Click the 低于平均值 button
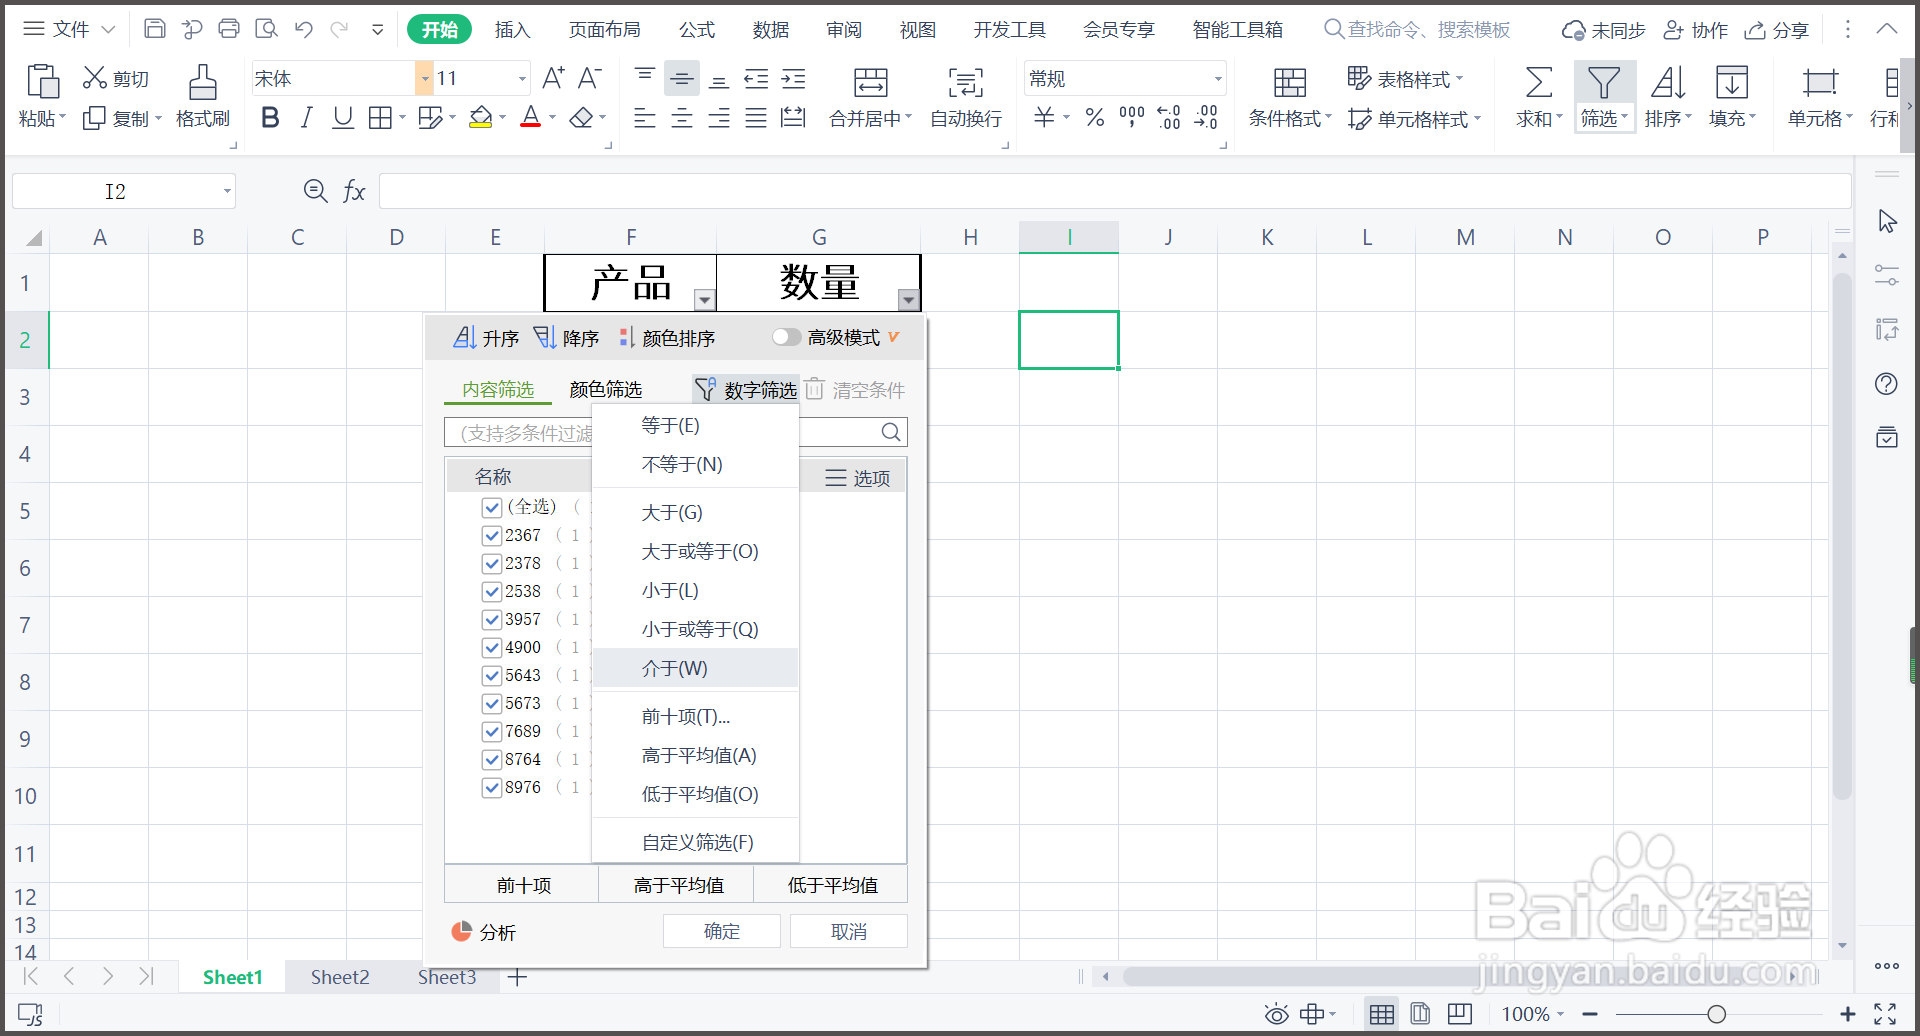Screen dimensions: 1920x1036 coord(833,884)
